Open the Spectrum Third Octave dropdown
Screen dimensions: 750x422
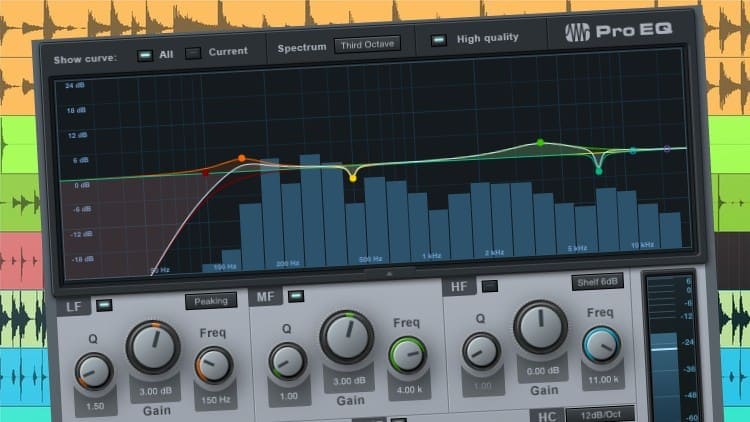[x=367, y=44]
